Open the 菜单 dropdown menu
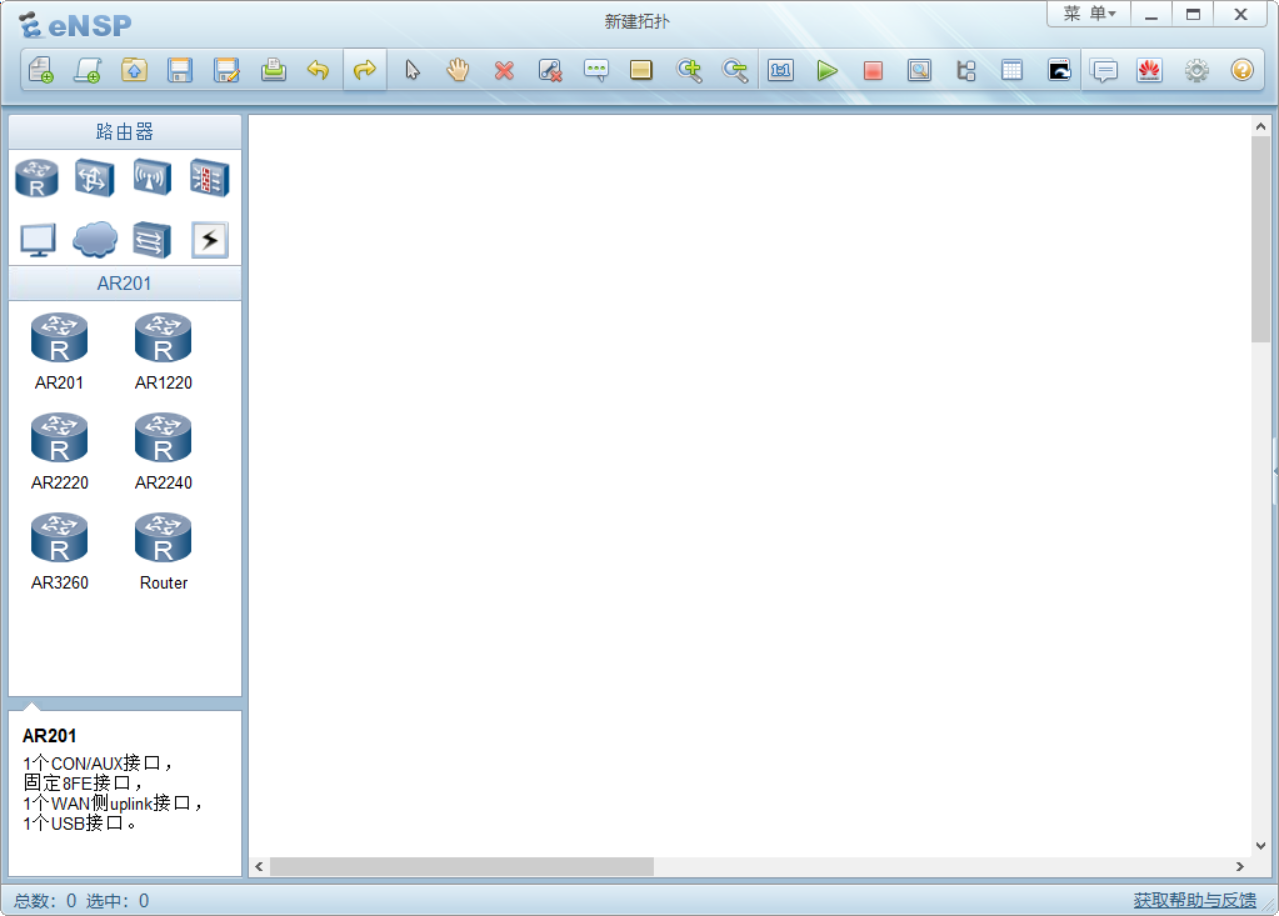This screenshot has width=1279, height=916. [x=1089, y=14]
